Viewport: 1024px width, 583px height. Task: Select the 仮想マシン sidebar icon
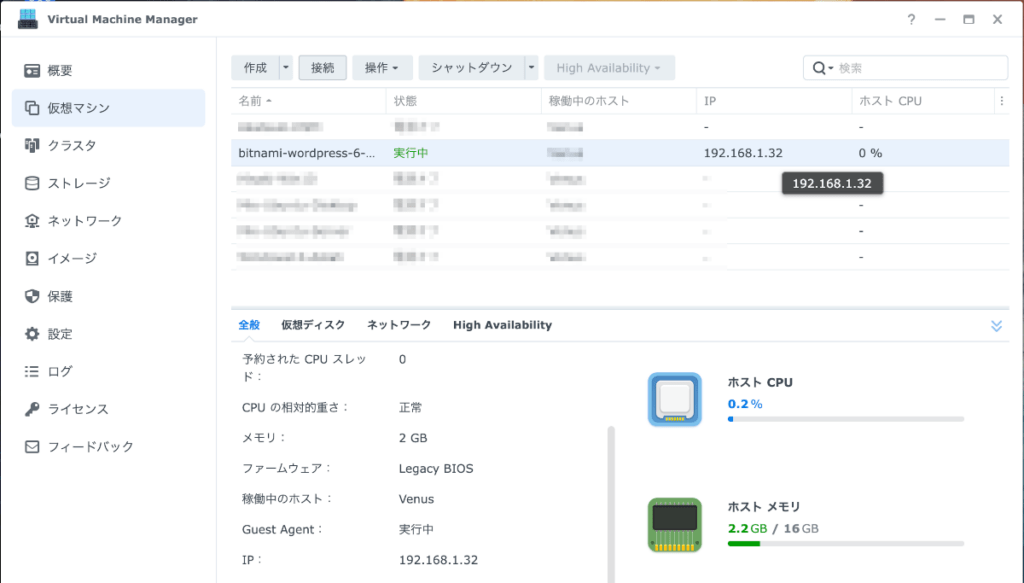coord(31,108)
